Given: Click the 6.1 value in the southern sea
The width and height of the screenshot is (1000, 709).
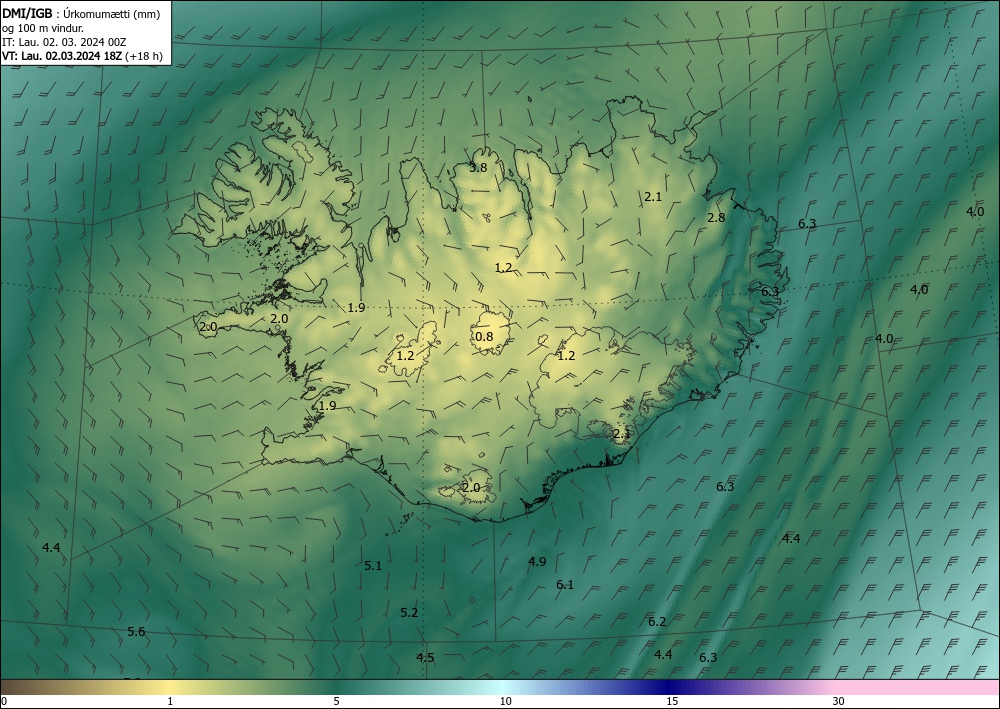Looking at the screenshot, I should pyautogui.click(x=565, y=585).
